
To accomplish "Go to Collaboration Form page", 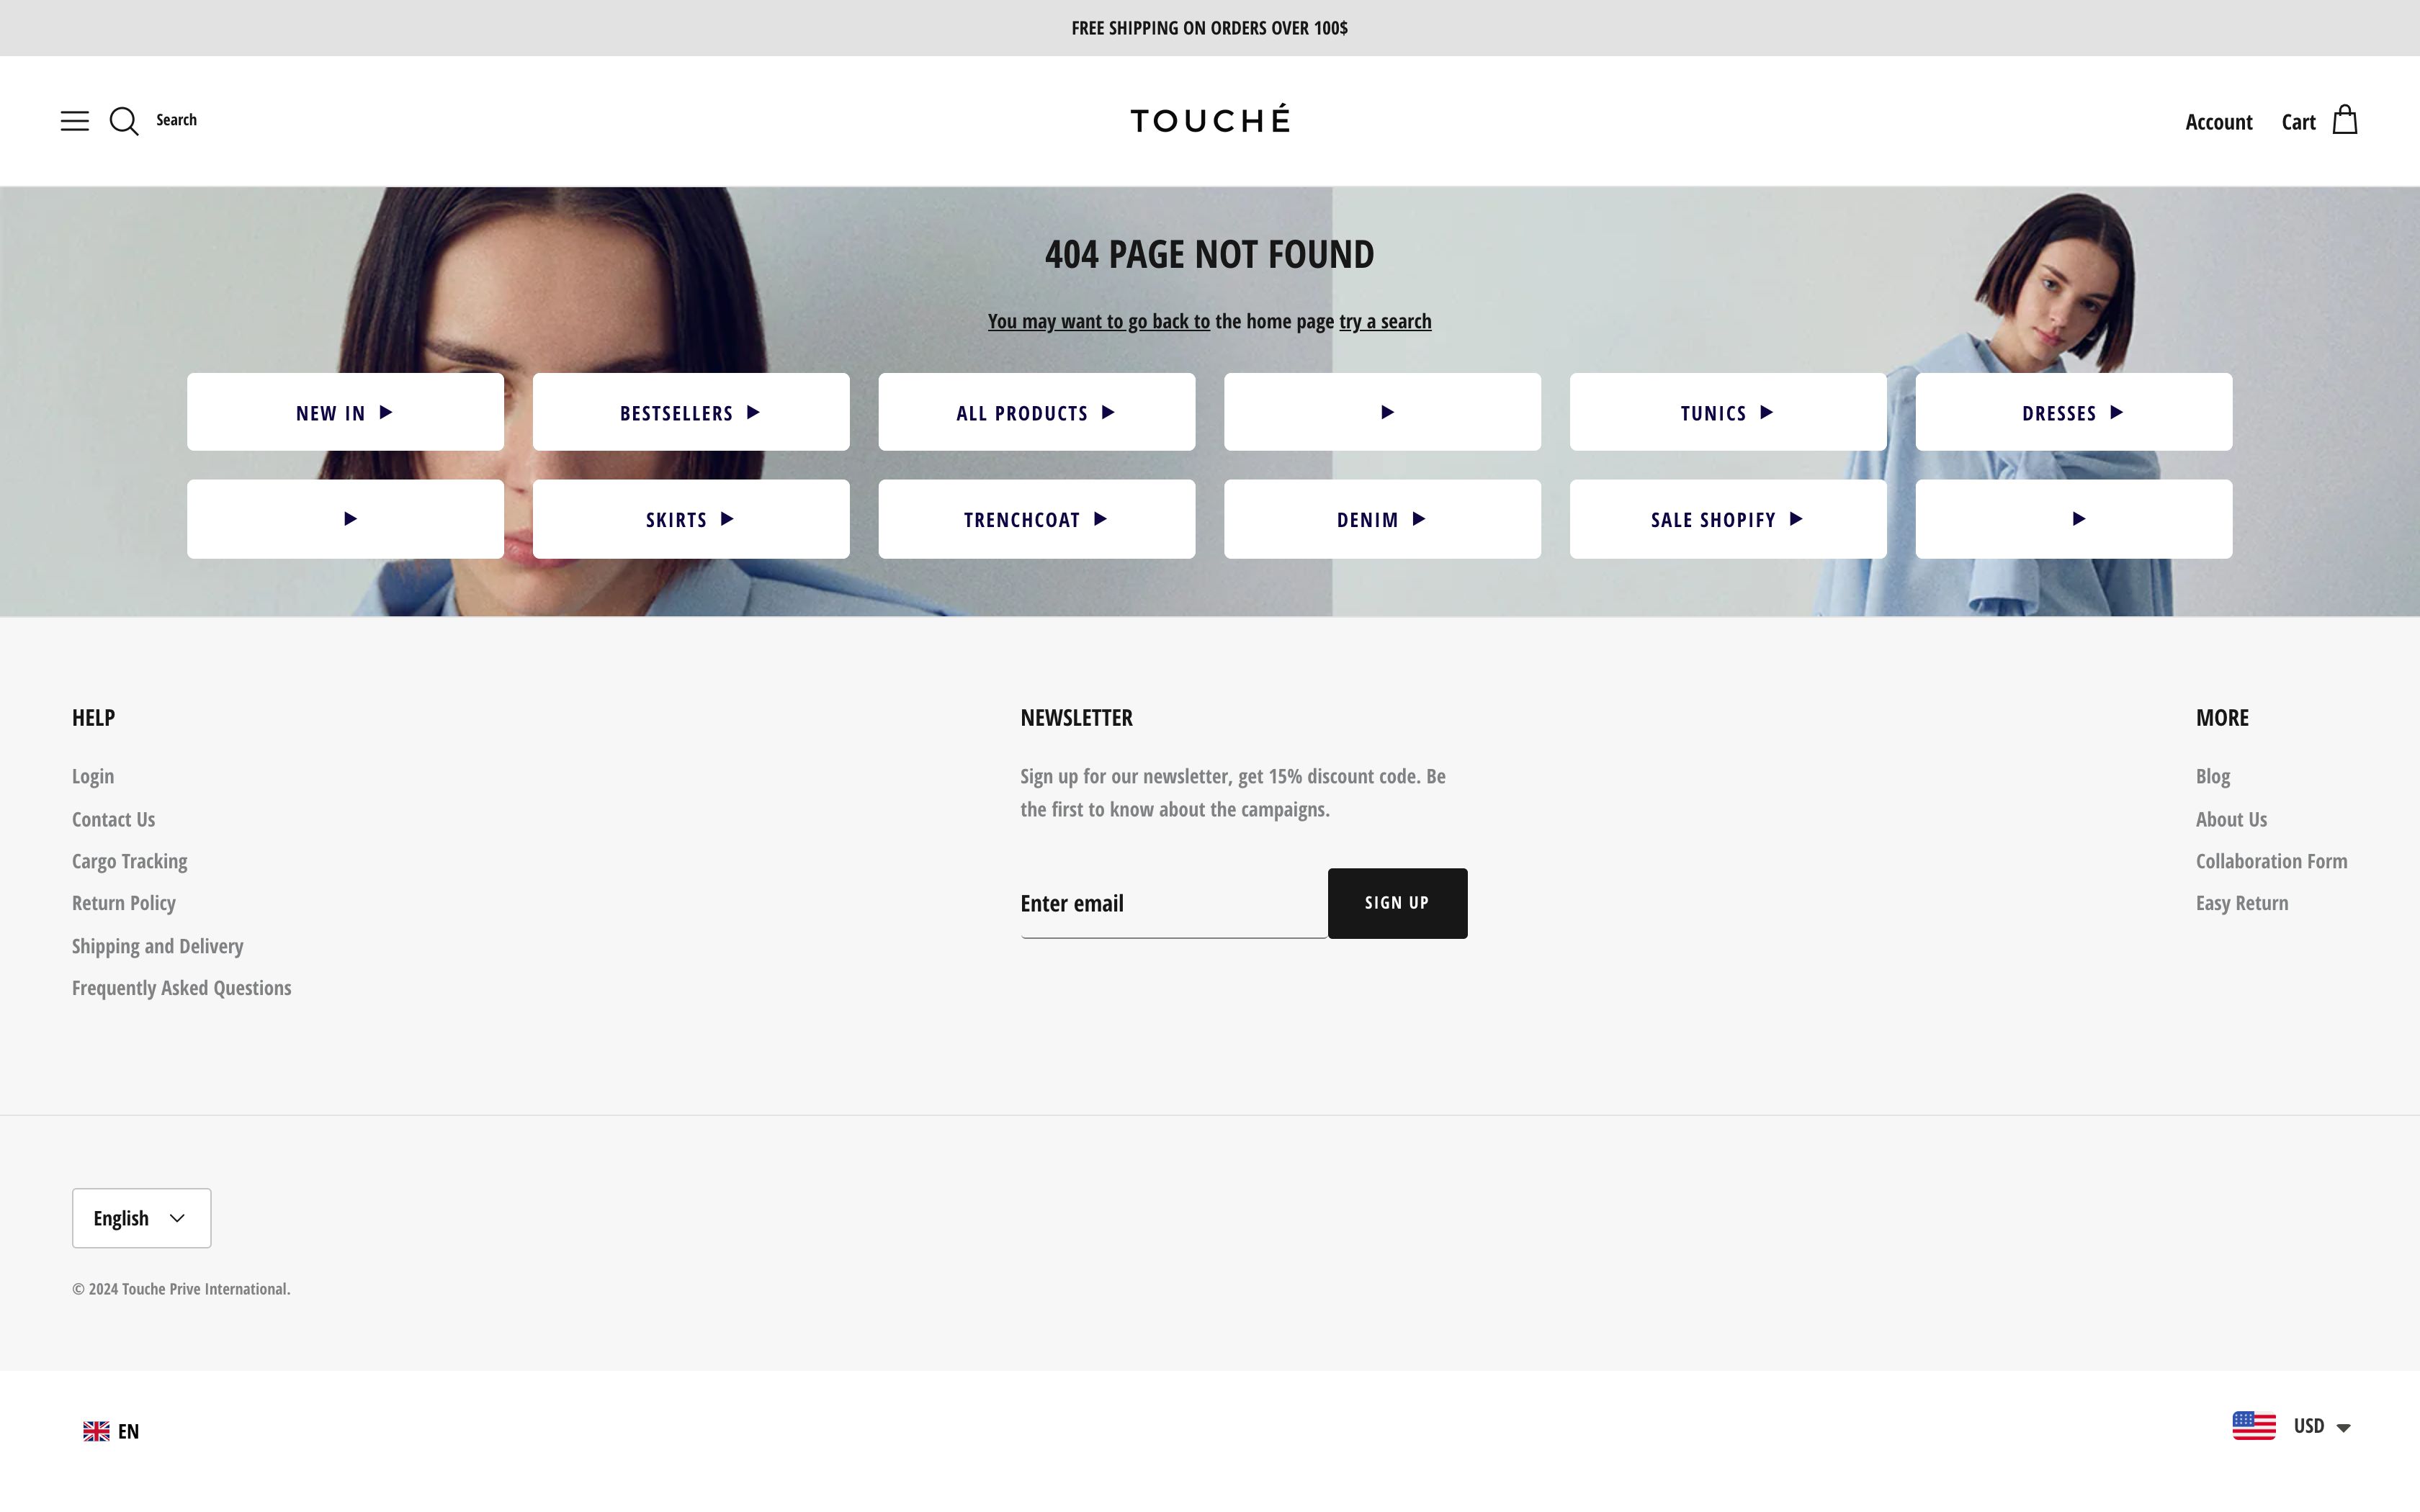I will pyautogui.click(x=2270, y=861).
